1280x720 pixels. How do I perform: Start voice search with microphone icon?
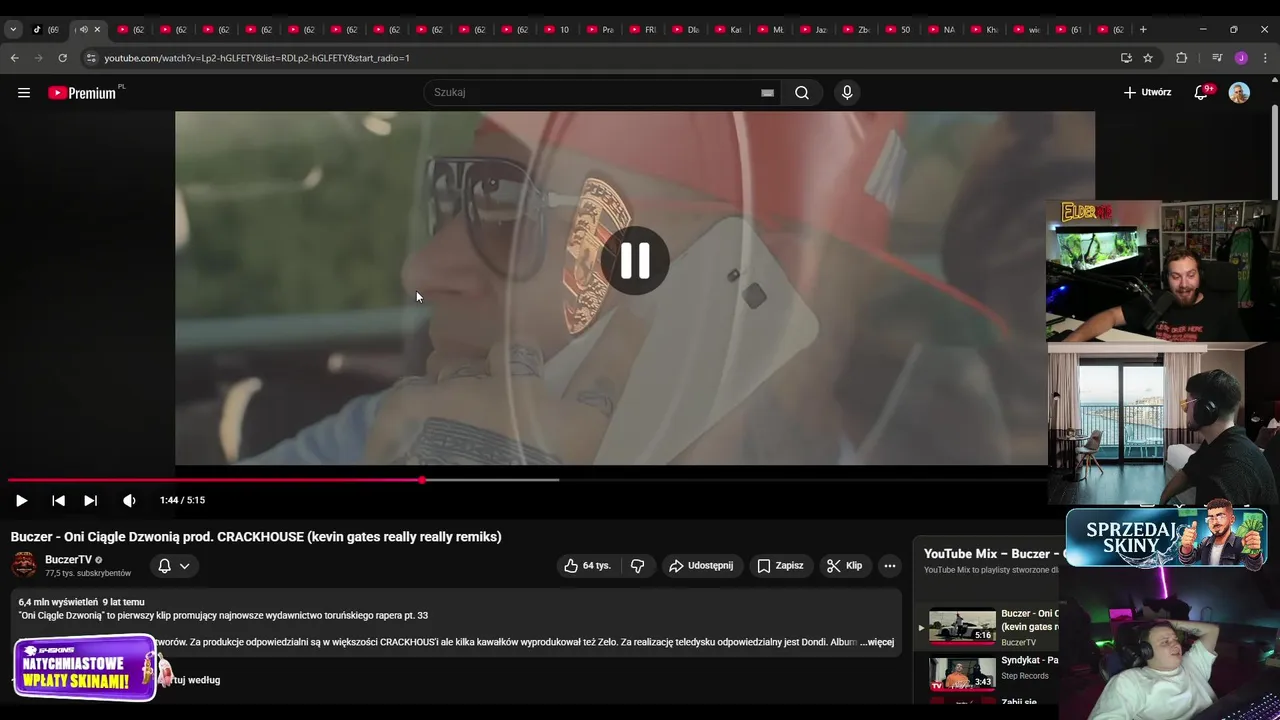coord(847,93)
